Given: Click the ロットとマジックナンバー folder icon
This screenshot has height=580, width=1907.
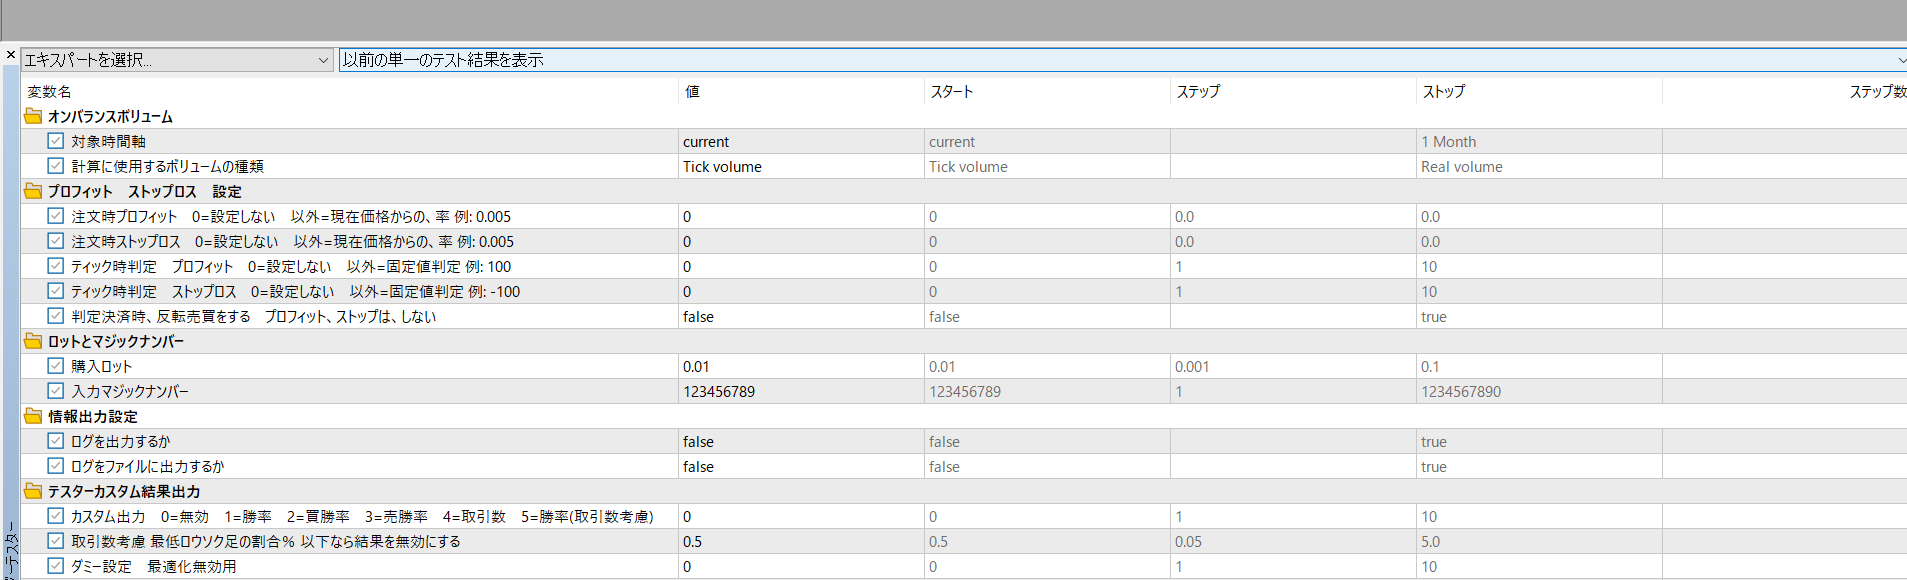Looking at the screenshot, I should 33,341.
